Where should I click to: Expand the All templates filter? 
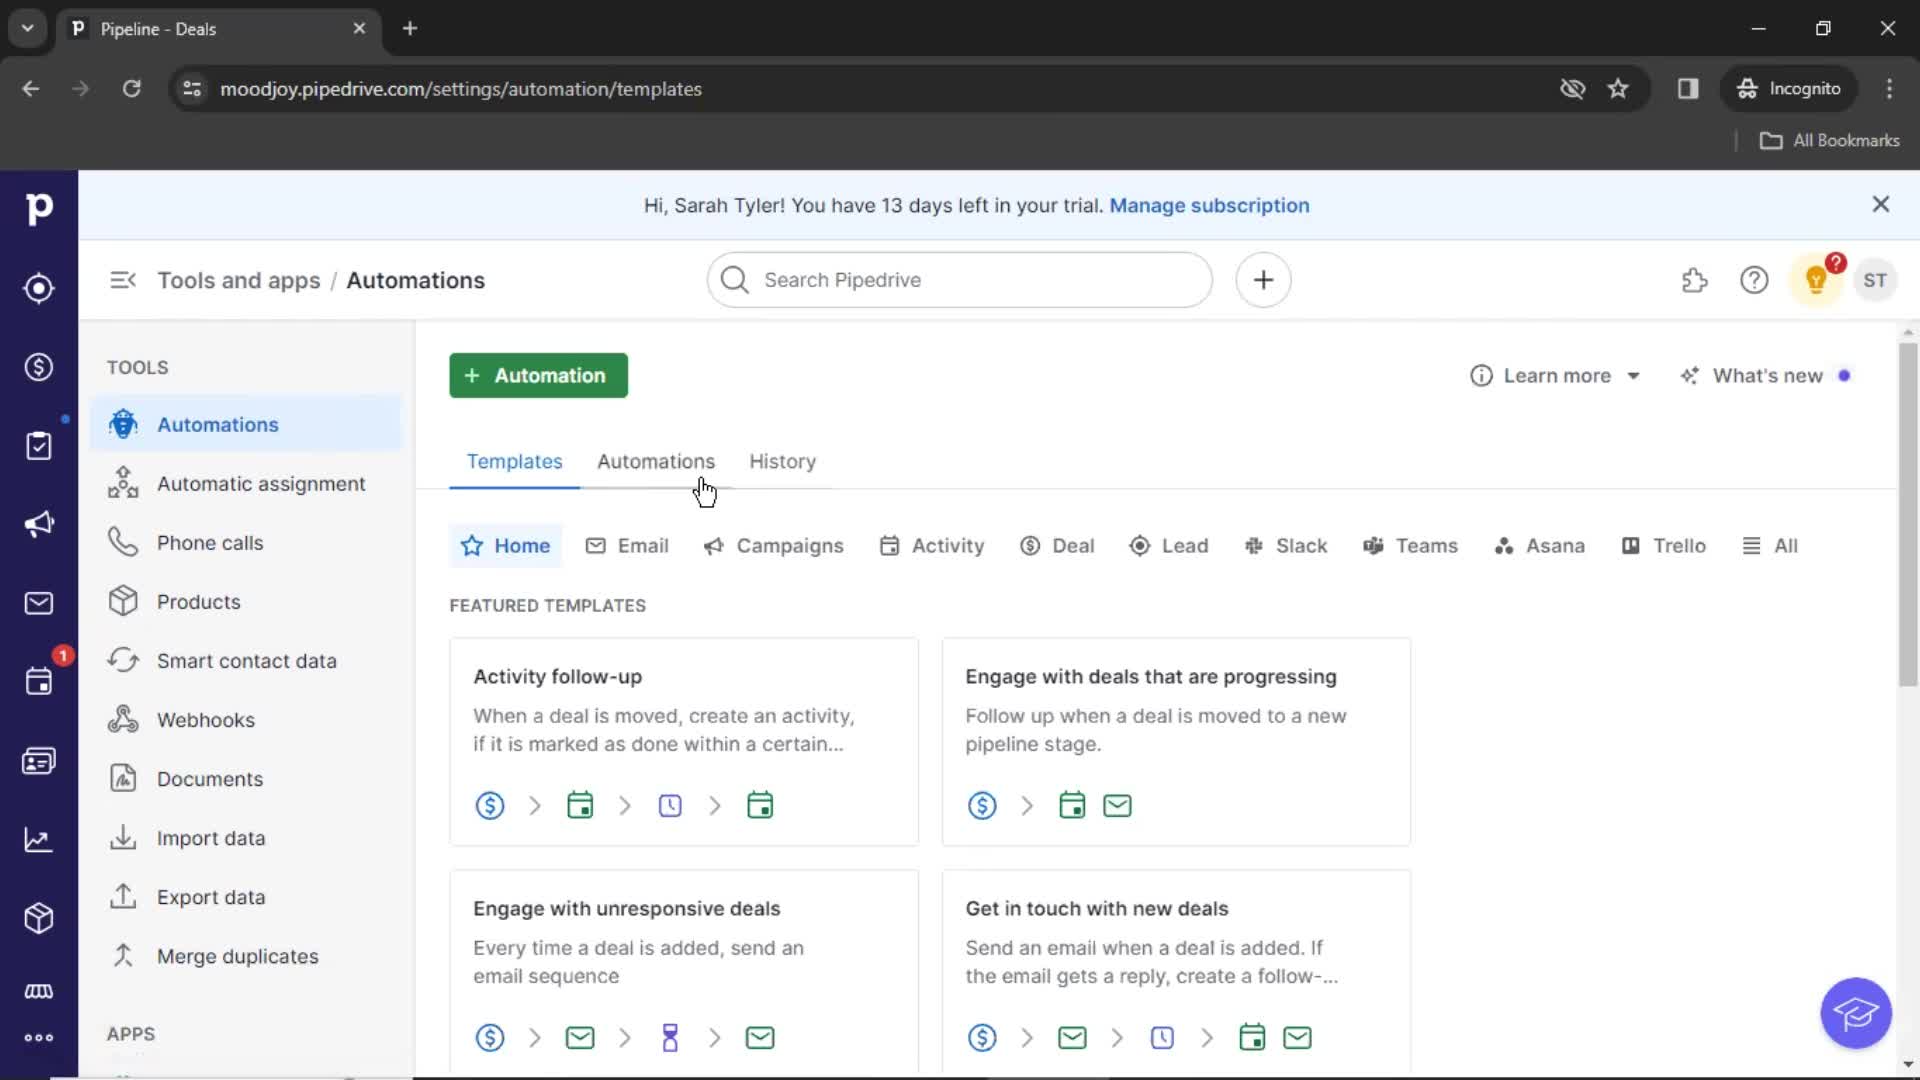coord(1771,545)
